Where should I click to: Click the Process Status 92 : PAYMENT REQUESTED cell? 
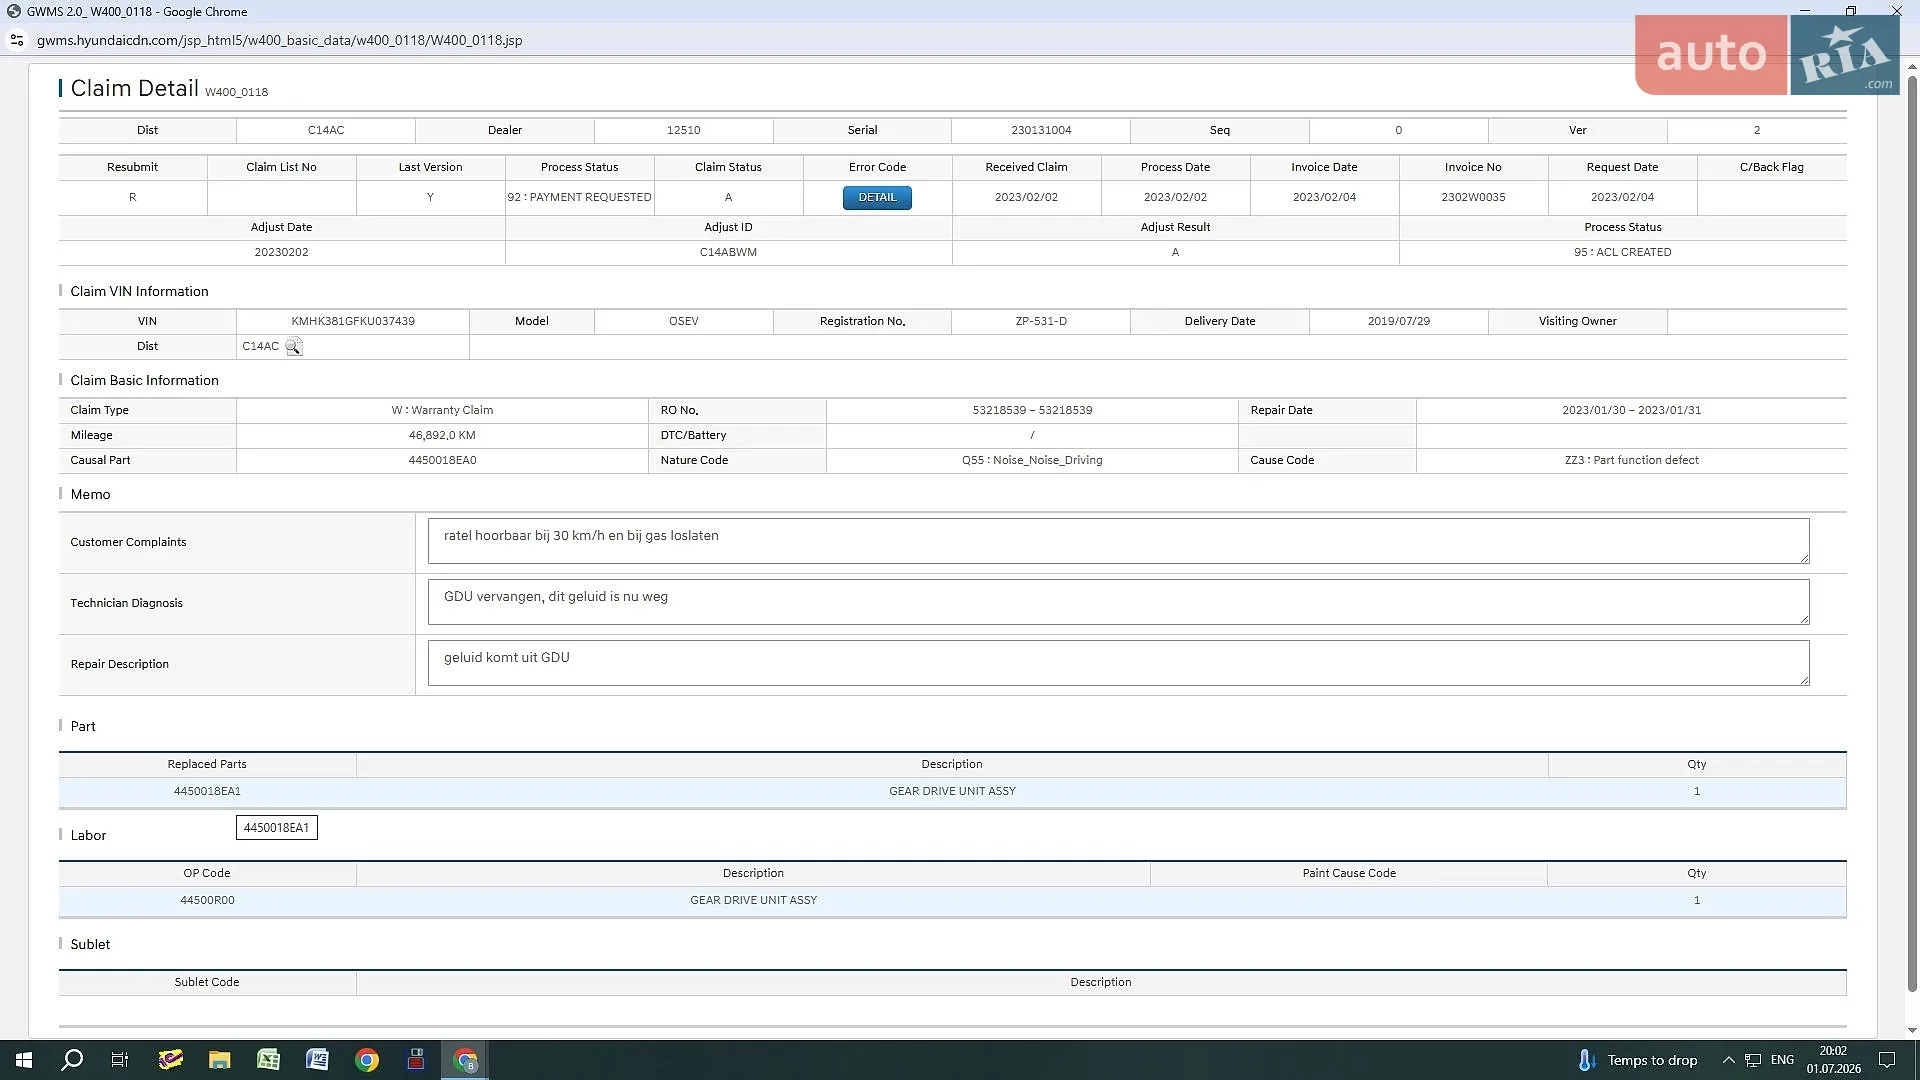pyautogui.click(x=579, y=198)
